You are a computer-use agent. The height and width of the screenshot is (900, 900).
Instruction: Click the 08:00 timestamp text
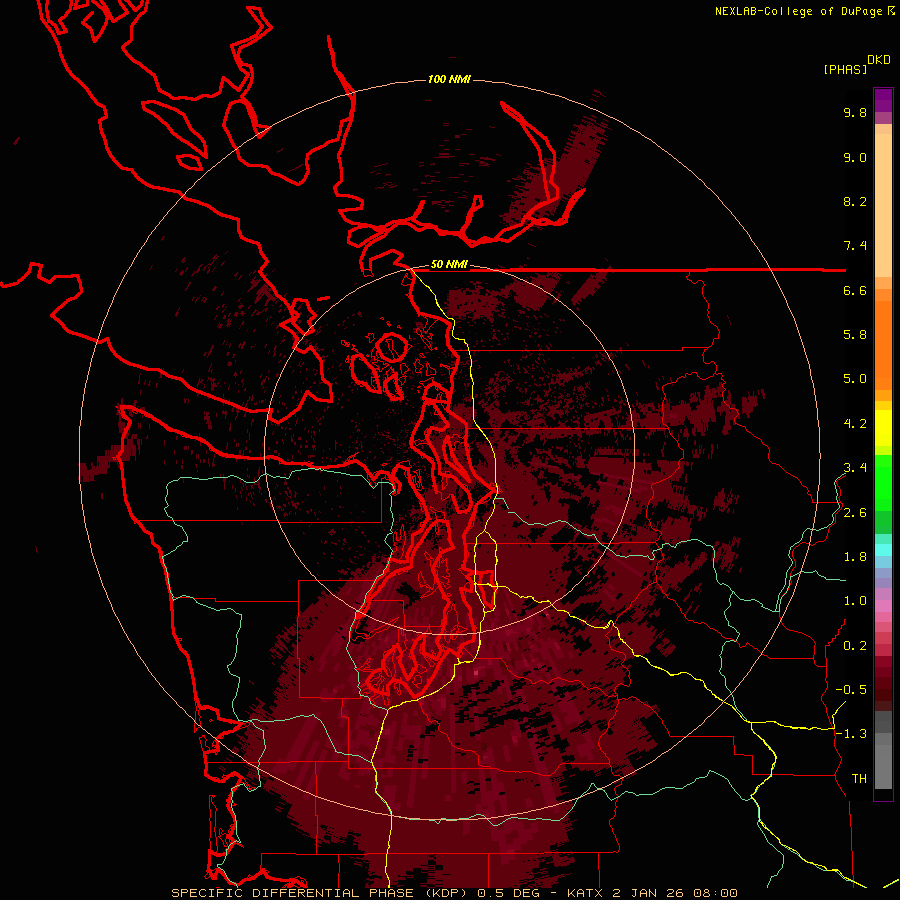click(x=715, y=893)
